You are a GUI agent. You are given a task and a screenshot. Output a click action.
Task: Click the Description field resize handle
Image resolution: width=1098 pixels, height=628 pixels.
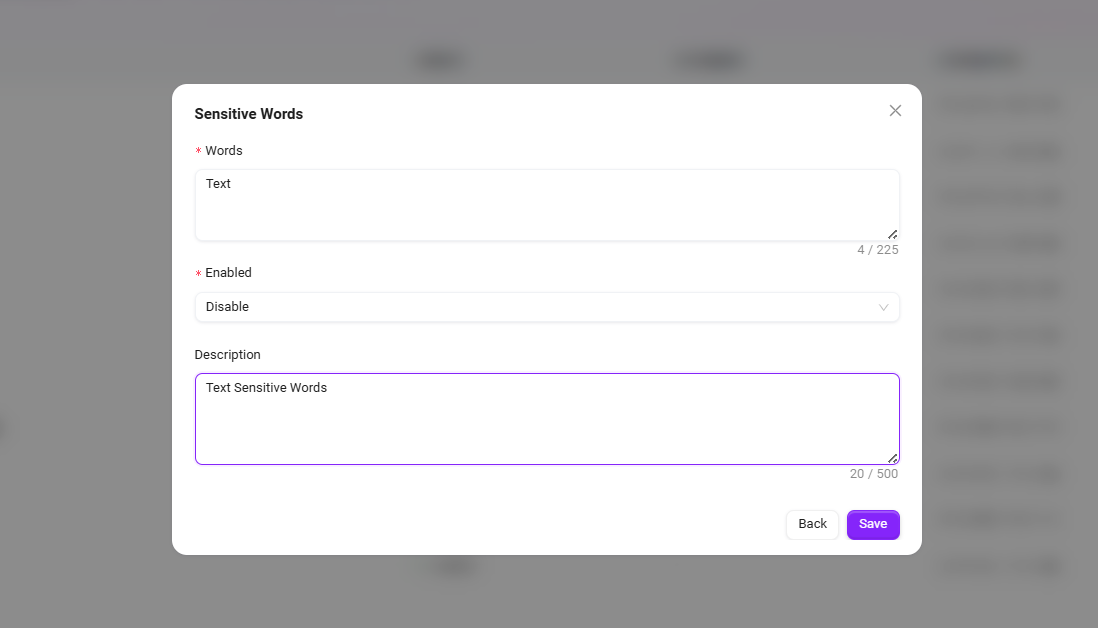point(892,458)
